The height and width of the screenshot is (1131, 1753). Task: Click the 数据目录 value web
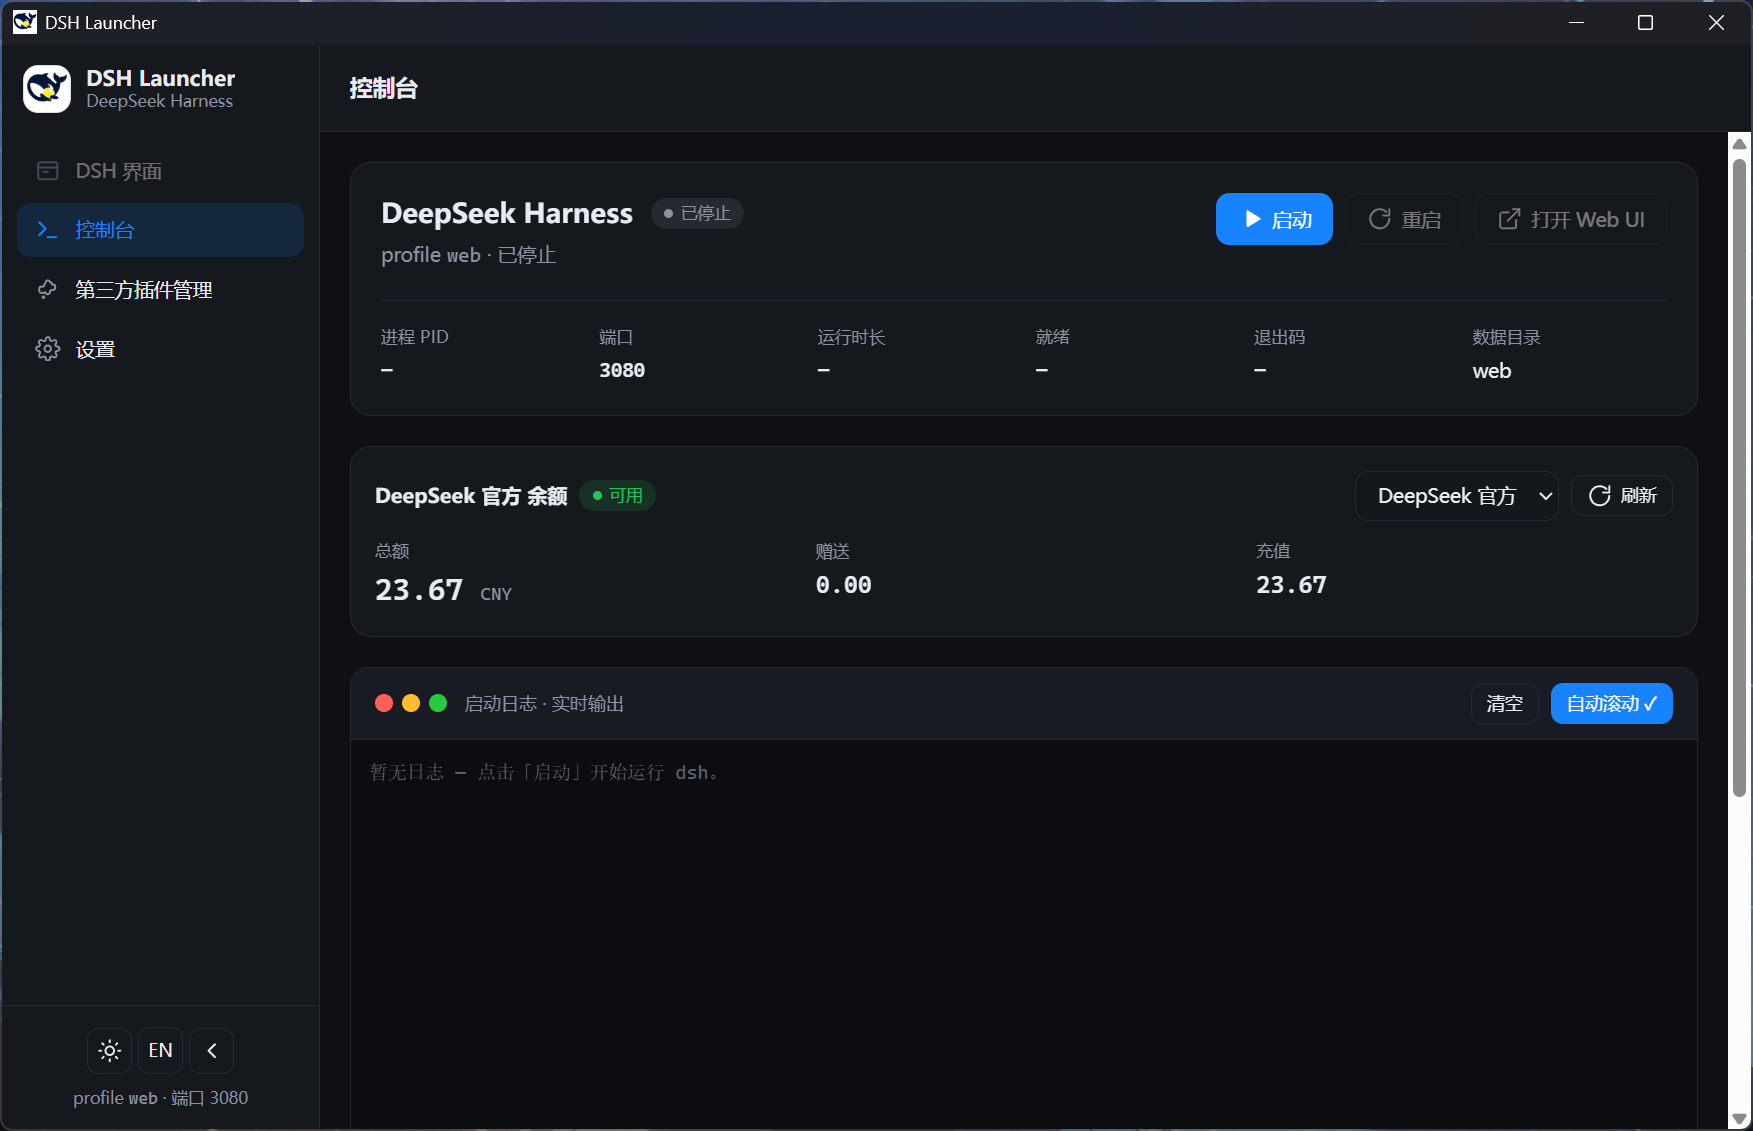point(1492,371)
